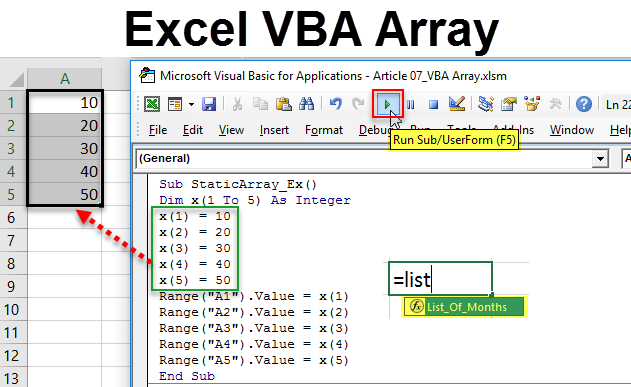Image resolution: width=631 pixels, height=387 pixels.
Task: Click the (General) combo box field
Action: click(x=372, y=159)
